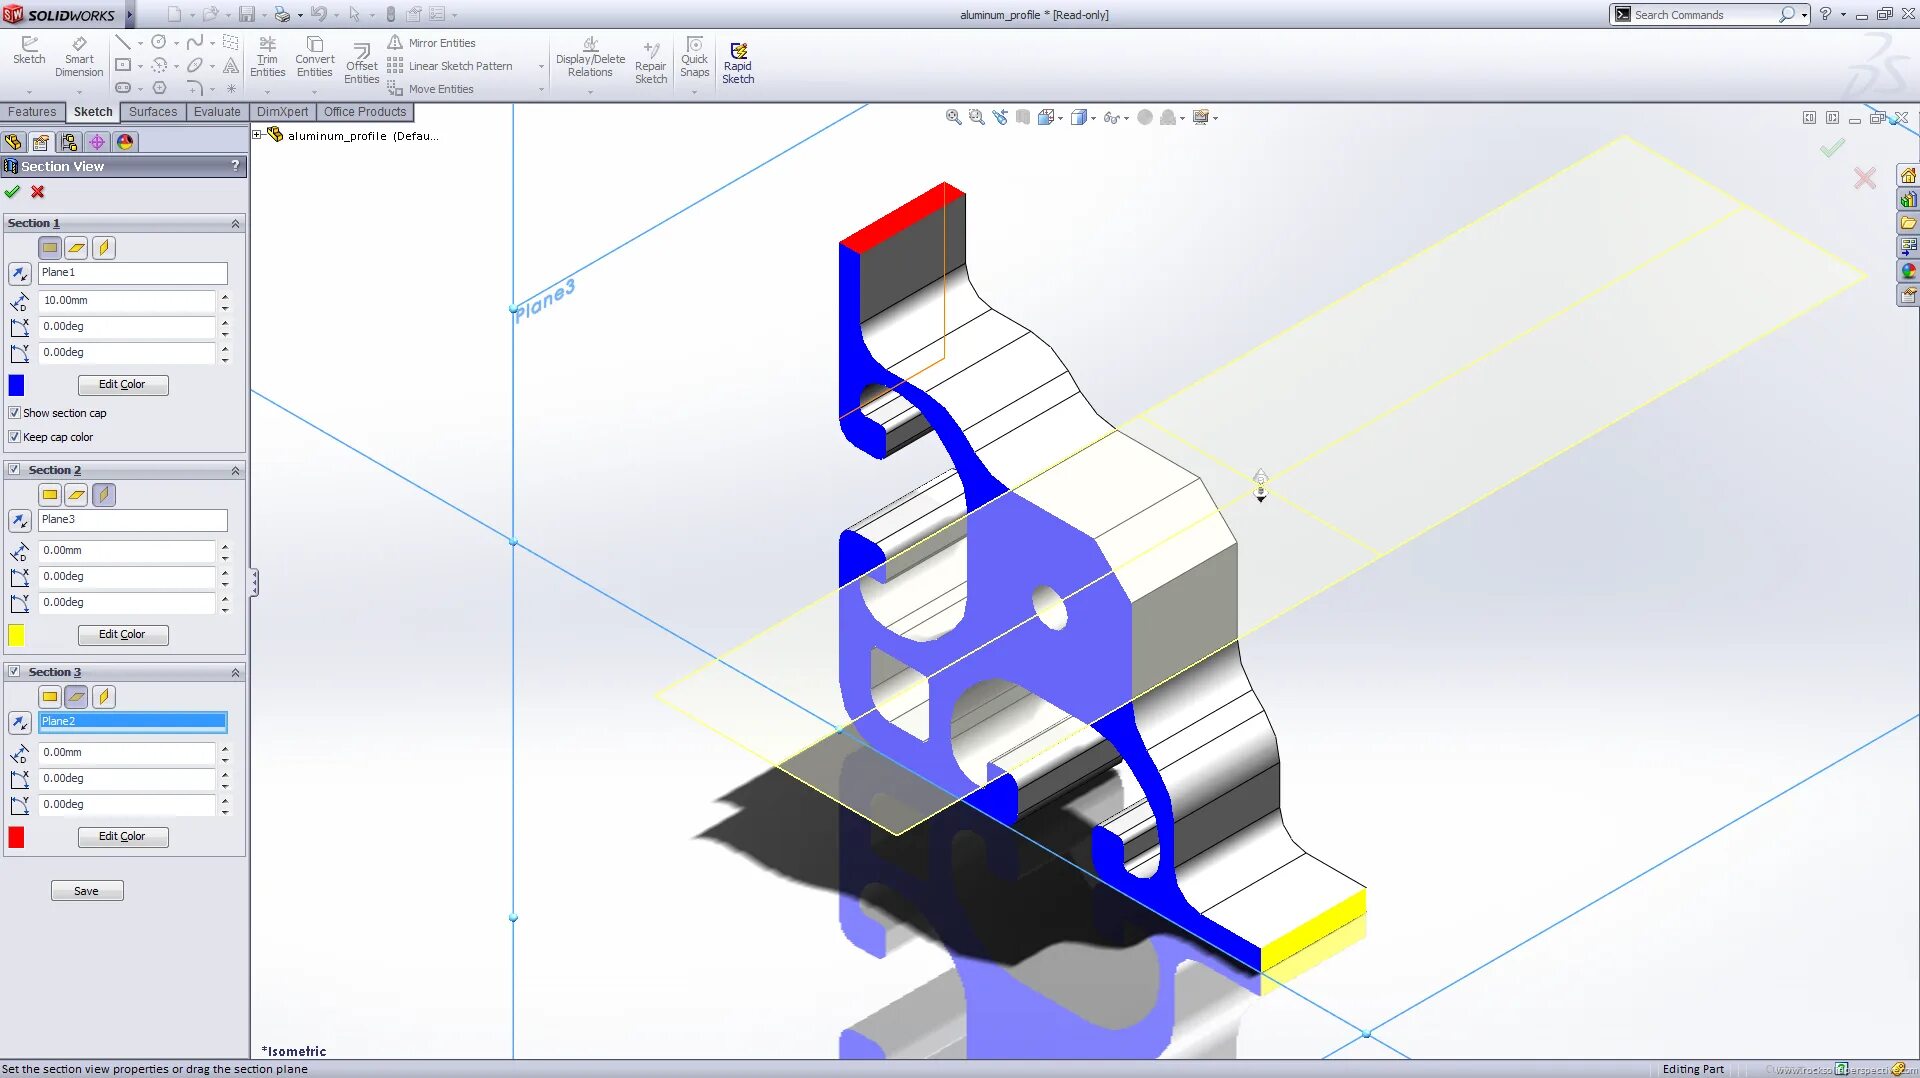Click Edit Color for Section 2

[122, 634]
